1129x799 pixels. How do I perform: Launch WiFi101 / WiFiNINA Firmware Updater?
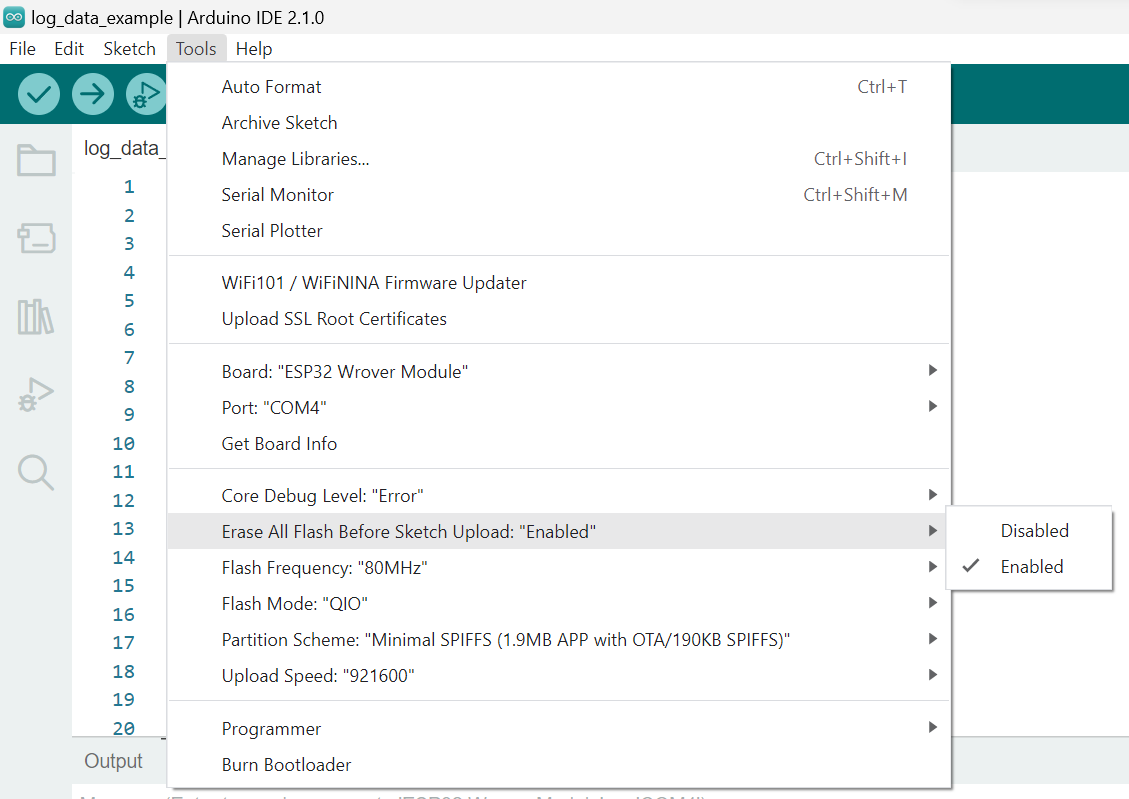tap(559, 282)
